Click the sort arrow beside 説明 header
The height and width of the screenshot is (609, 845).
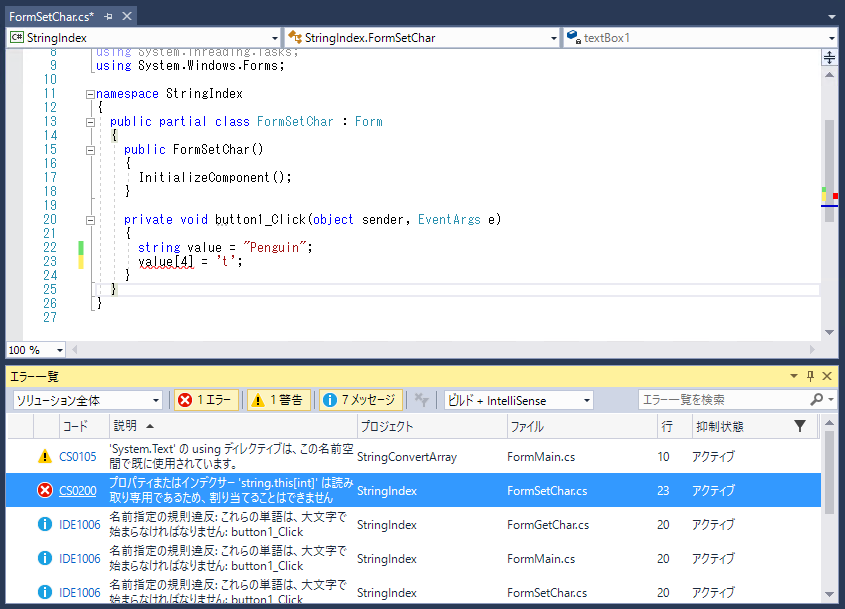(x=150, y=426)
